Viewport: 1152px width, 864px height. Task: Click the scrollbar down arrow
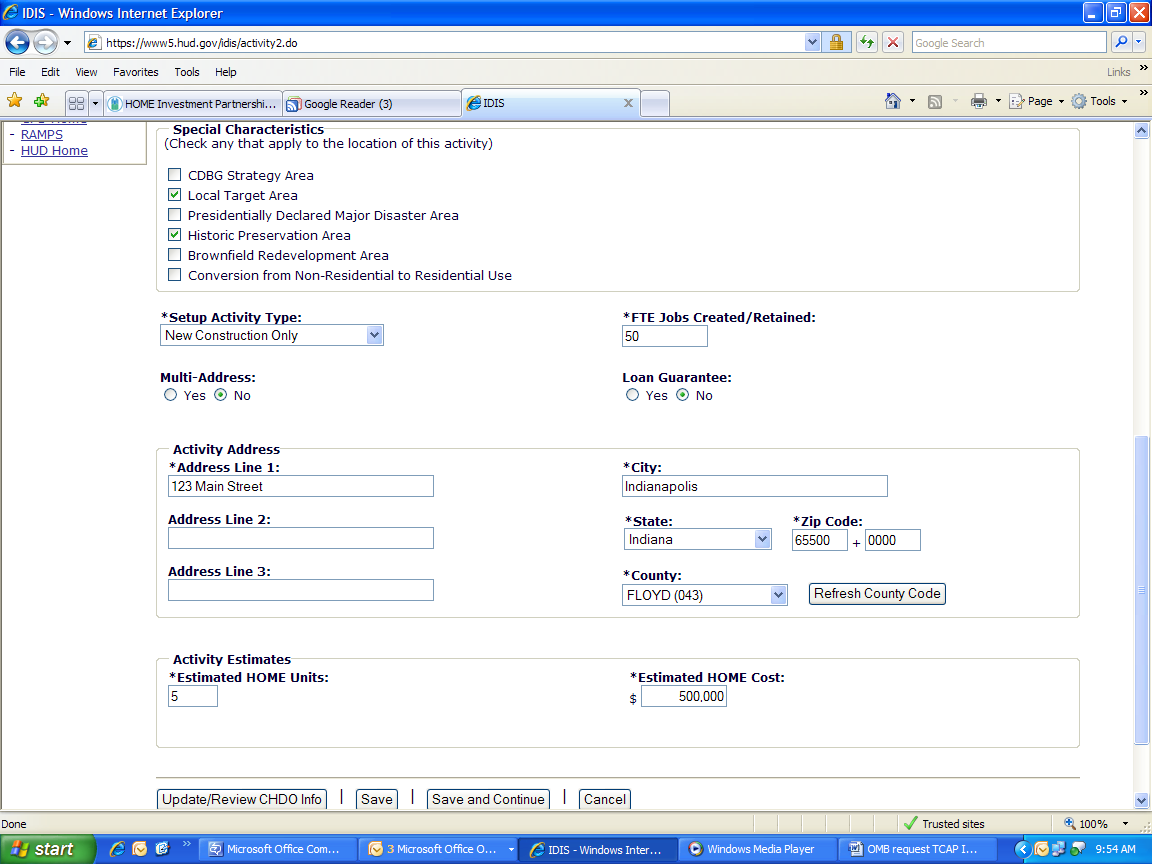1141,801
